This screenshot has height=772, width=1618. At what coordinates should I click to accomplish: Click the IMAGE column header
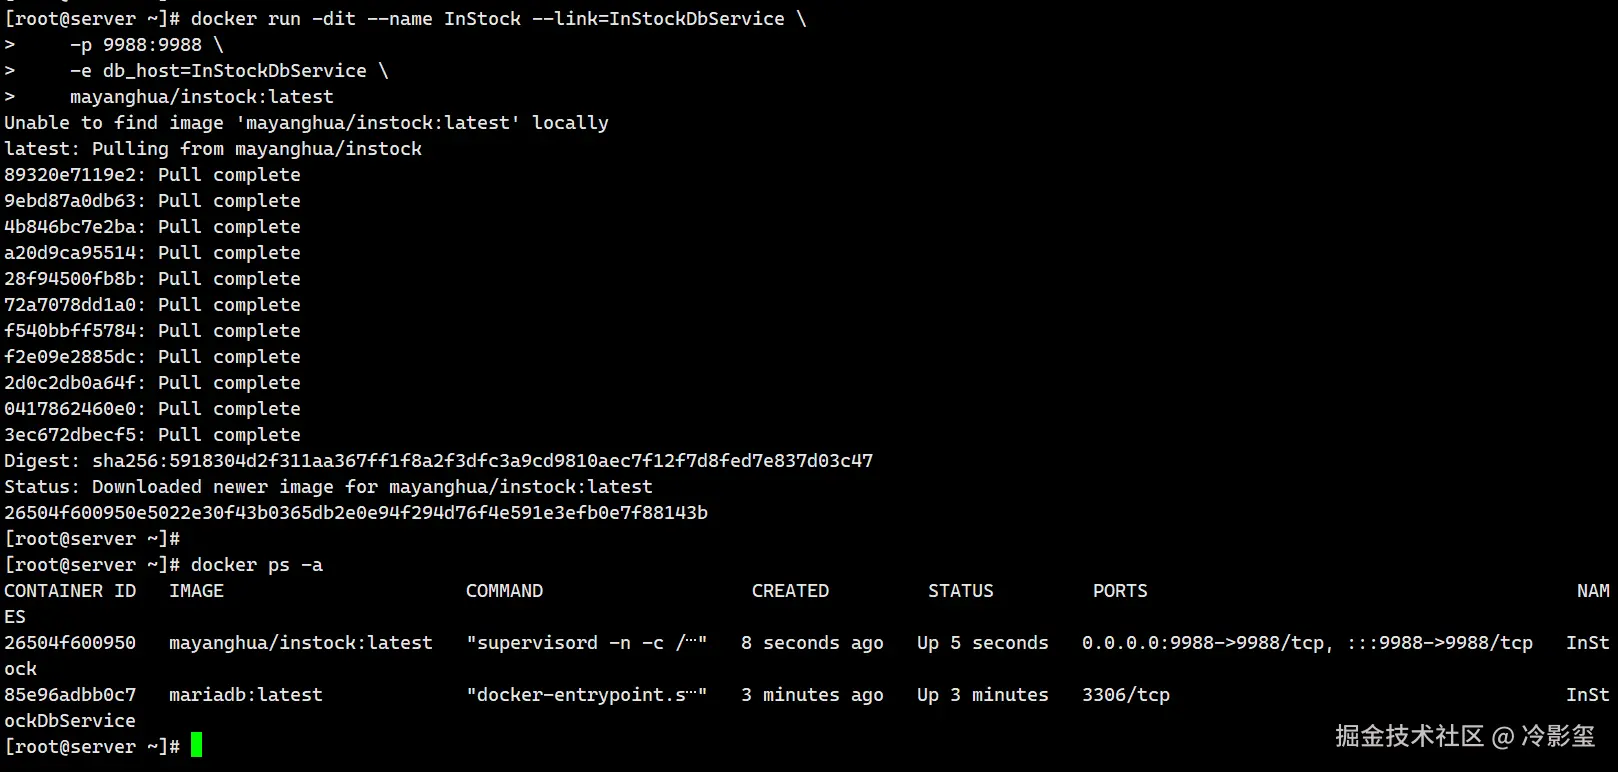pyautogui.click(x=196, y=591)
